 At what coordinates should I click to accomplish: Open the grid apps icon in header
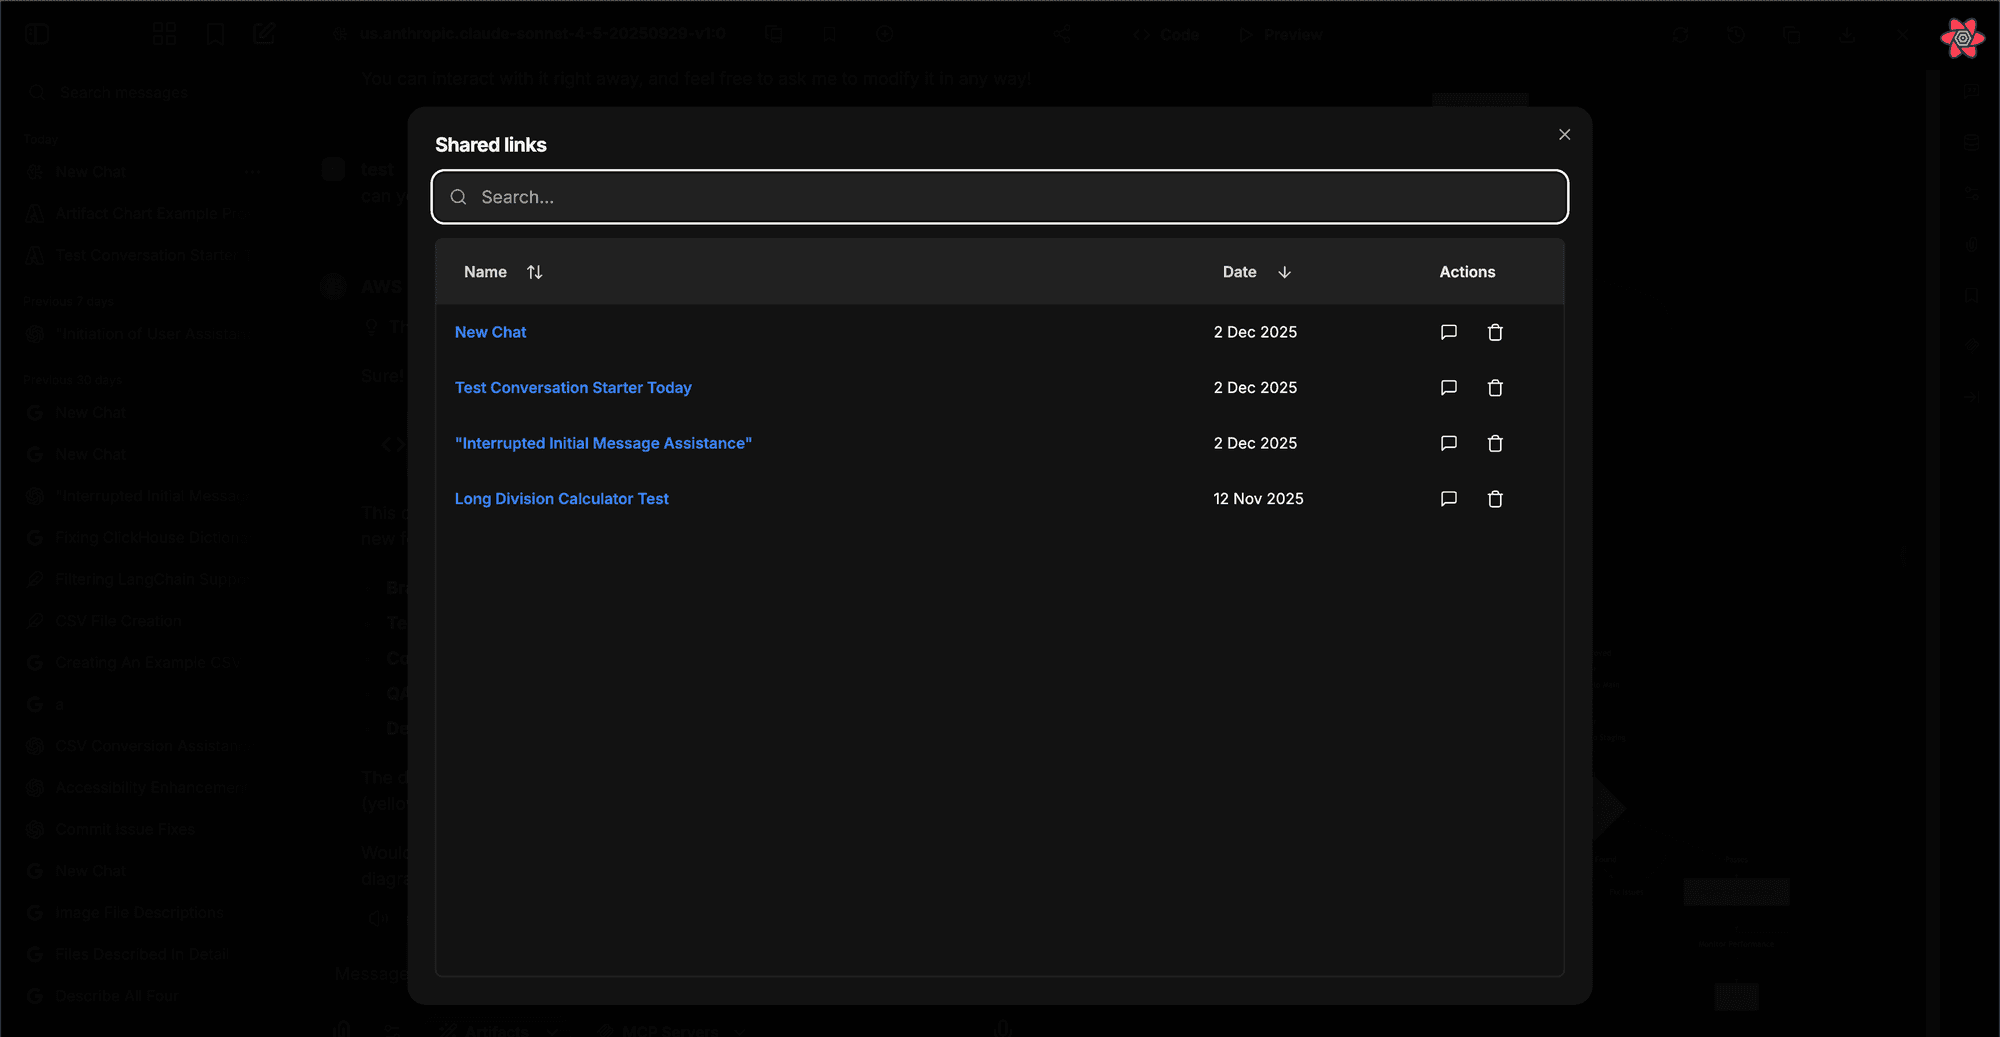click(165, 34)
